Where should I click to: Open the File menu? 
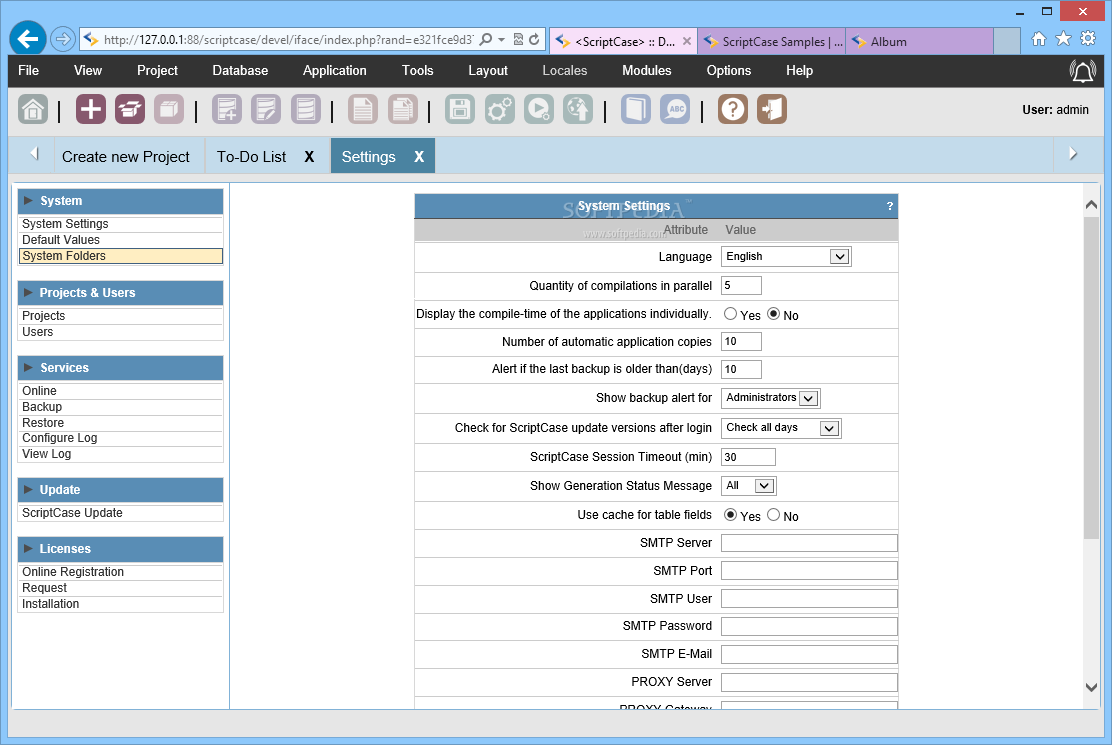(28, 71)
